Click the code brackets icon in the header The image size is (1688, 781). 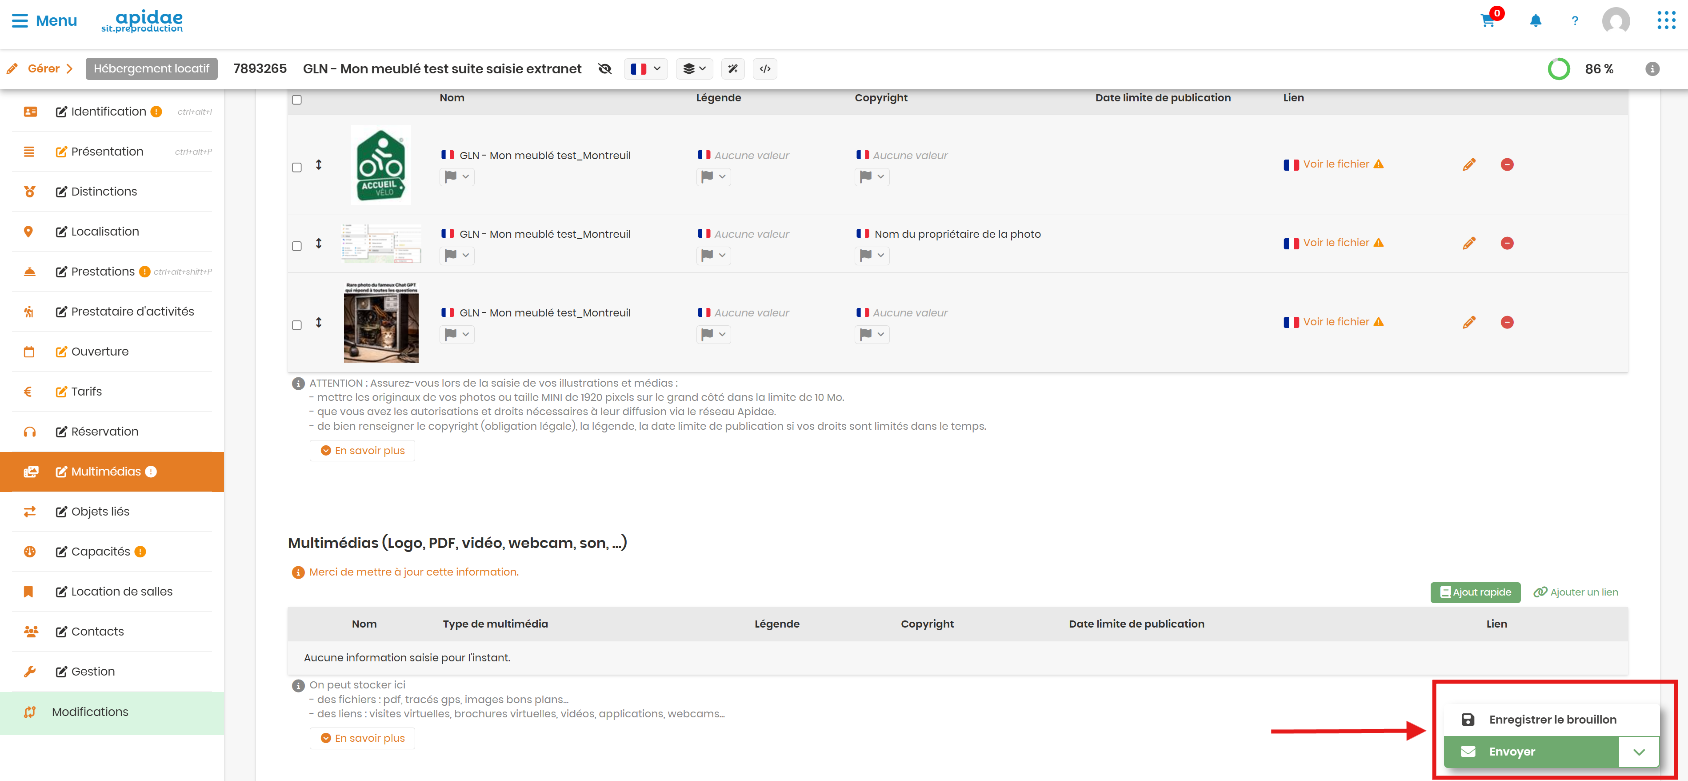[x=765, y=69]
